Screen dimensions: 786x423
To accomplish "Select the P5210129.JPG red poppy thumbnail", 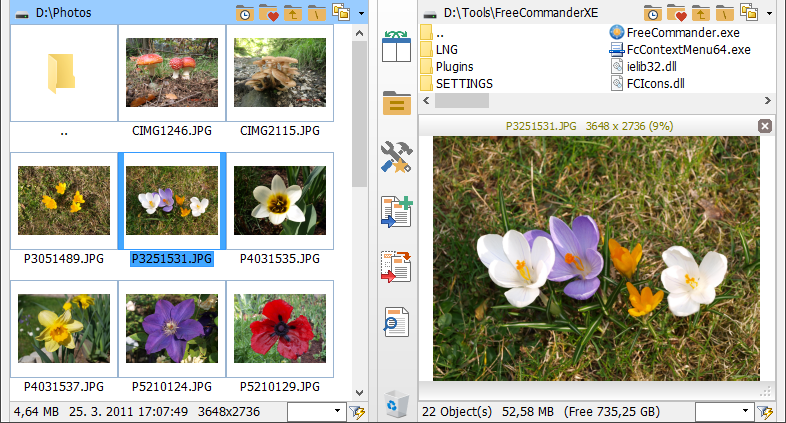I will point(280,328).
